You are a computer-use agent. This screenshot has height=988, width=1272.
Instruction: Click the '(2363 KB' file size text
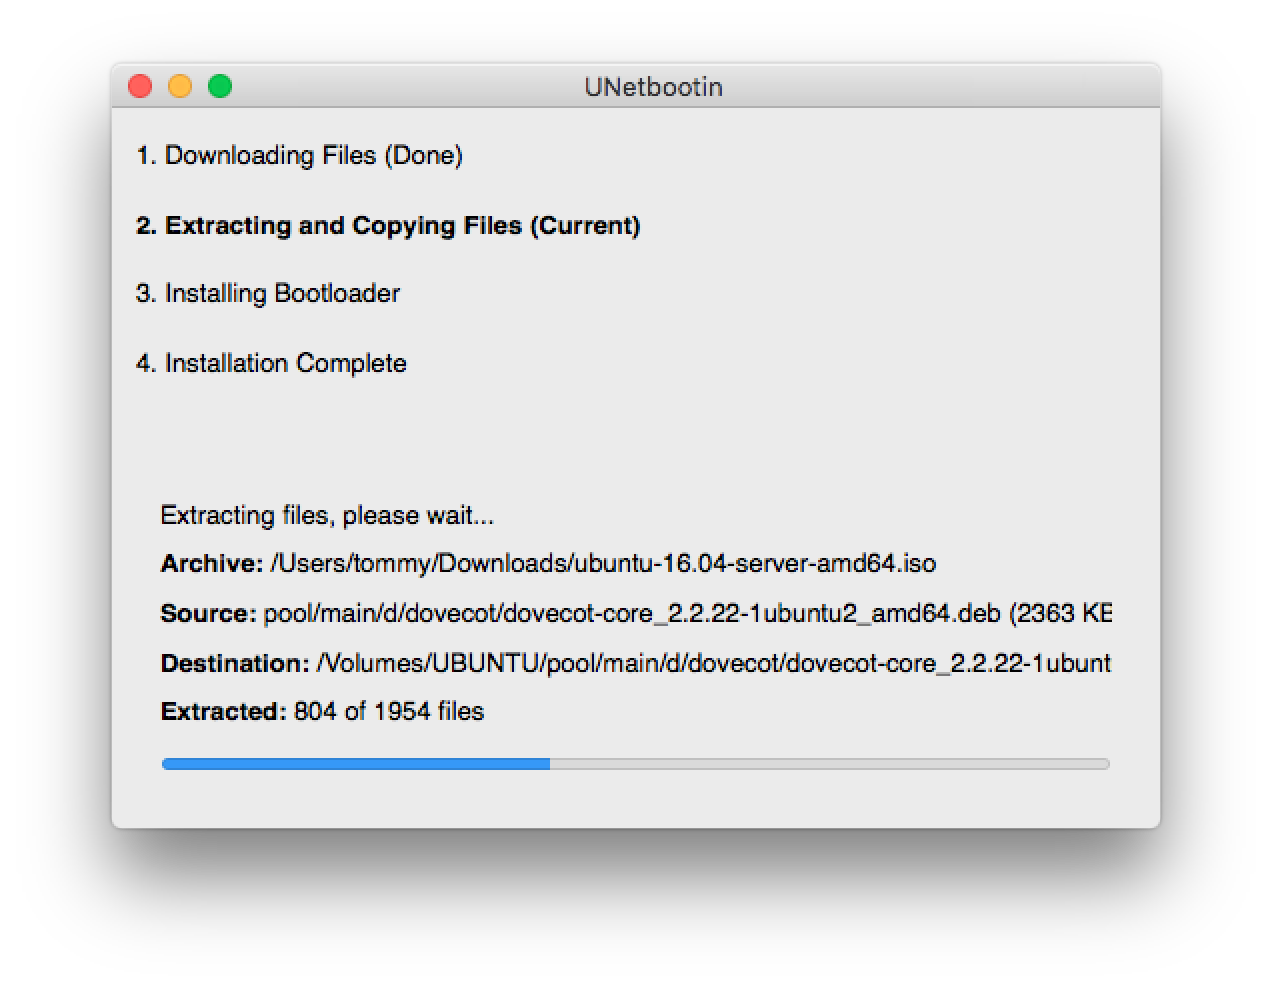pyautogui.click(x=1059, y=613)
